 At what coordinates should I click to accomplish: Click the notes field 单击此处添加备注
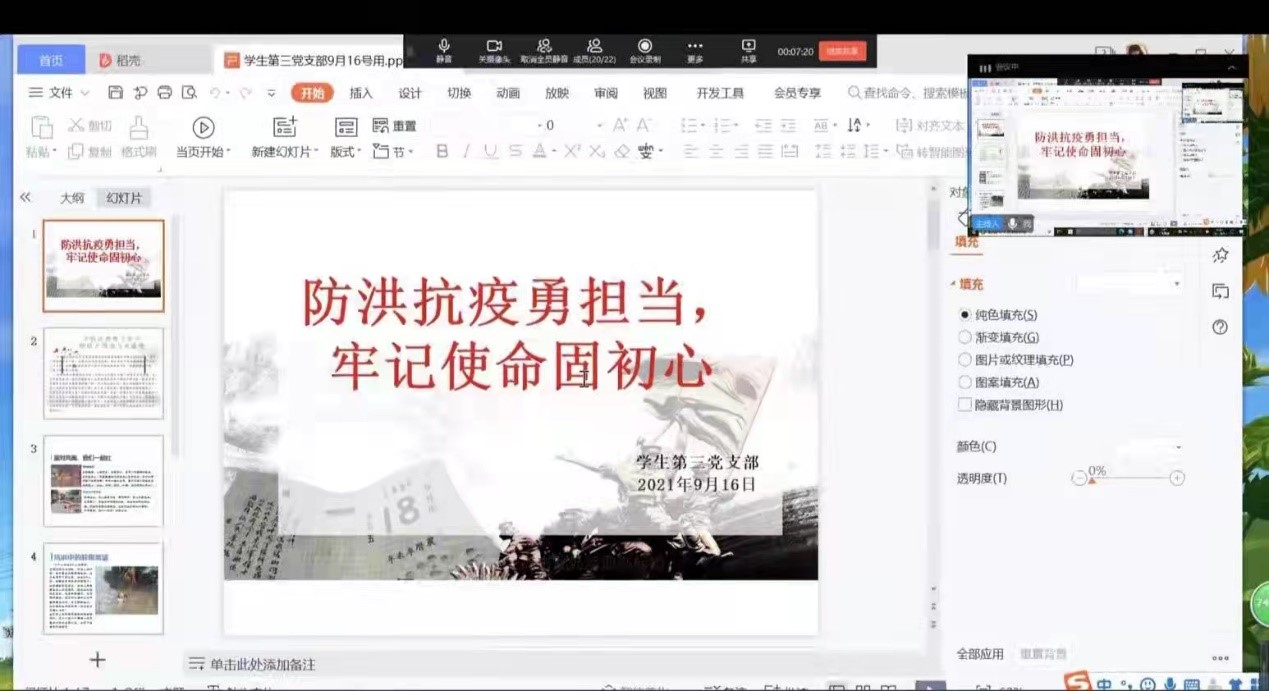click(262, 664)
